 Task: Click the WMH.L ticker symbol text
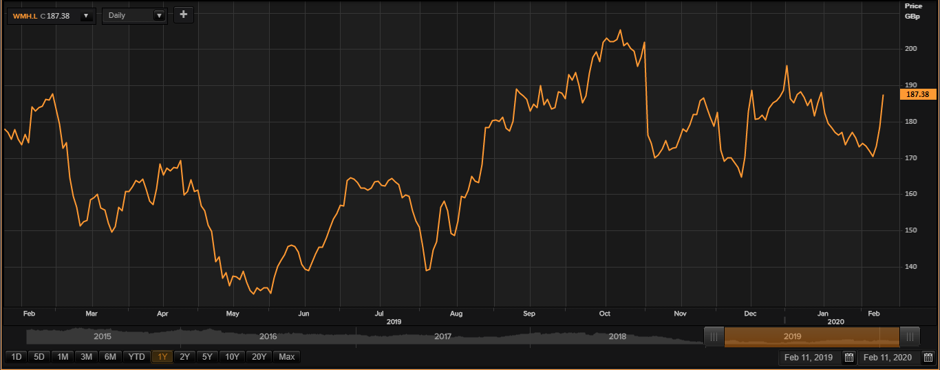point(25,16)
